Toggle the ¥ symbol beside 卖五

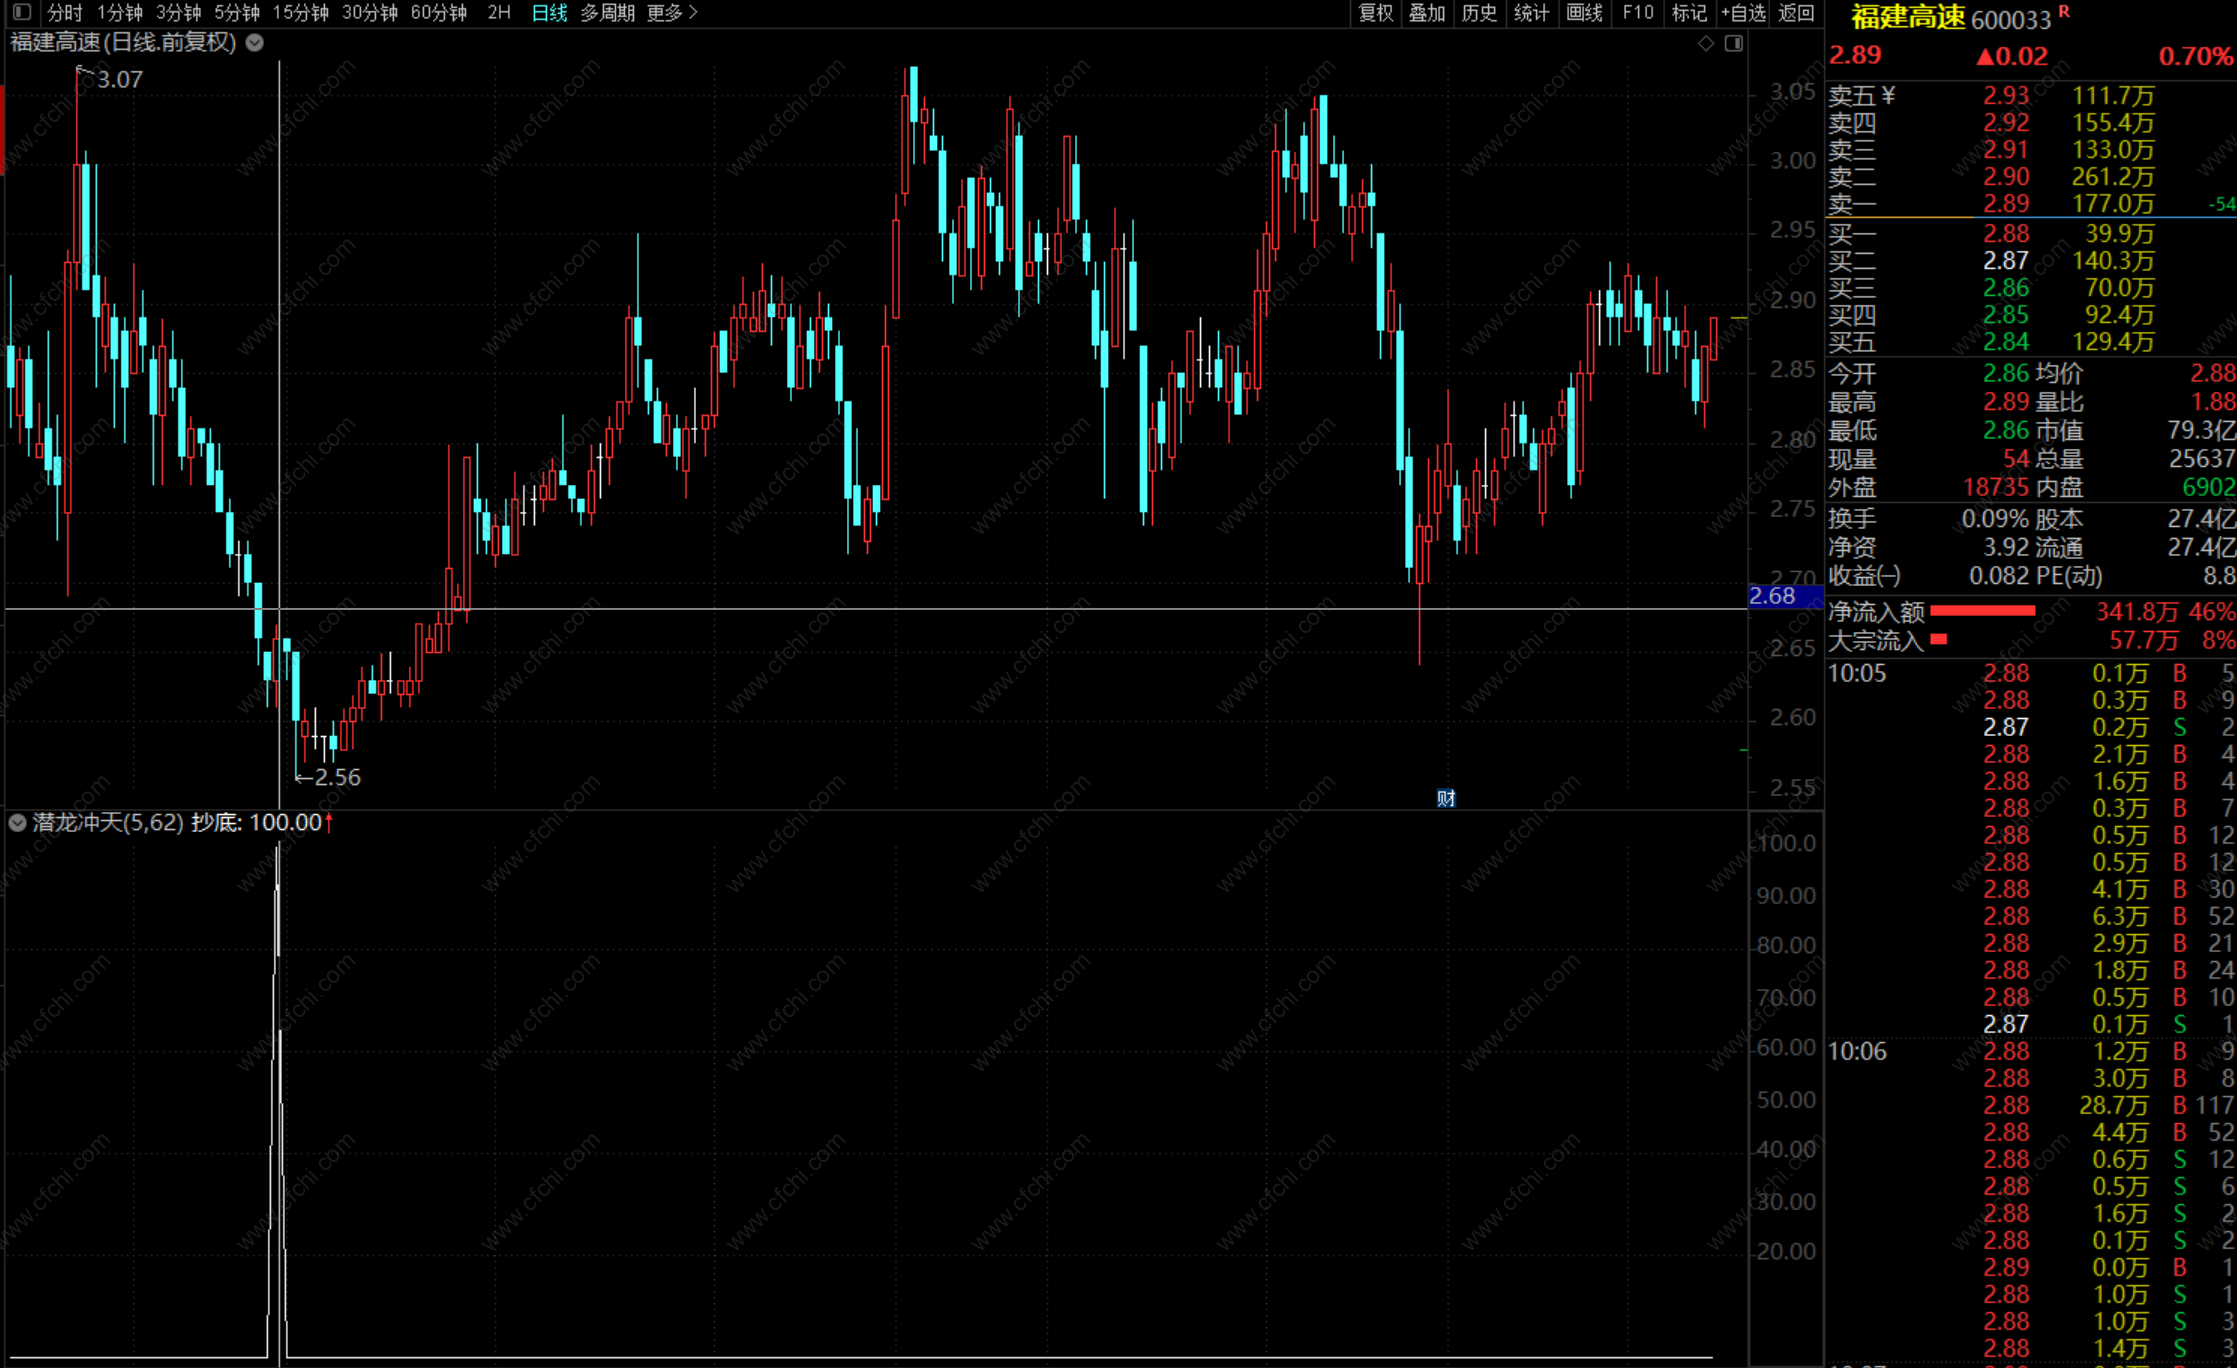[x=1888, y=95]
